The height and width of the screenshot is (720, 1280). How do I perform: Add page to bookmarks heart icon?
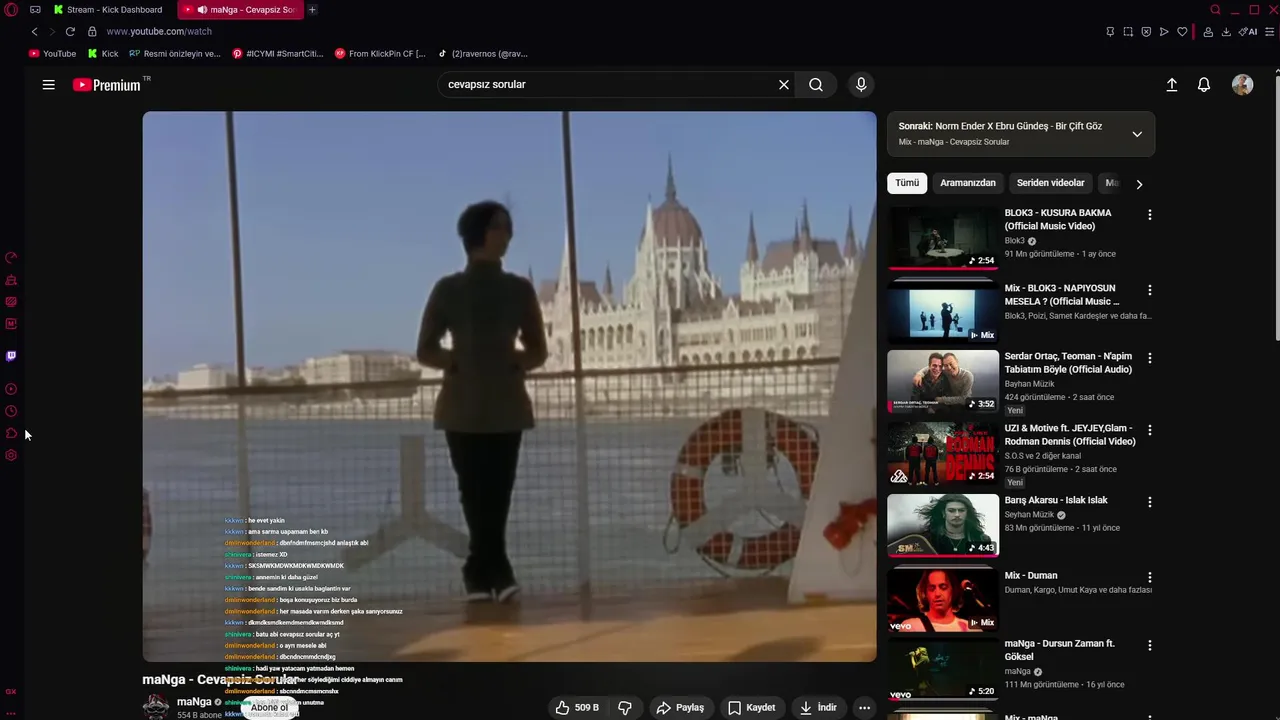pos(1182,31)
